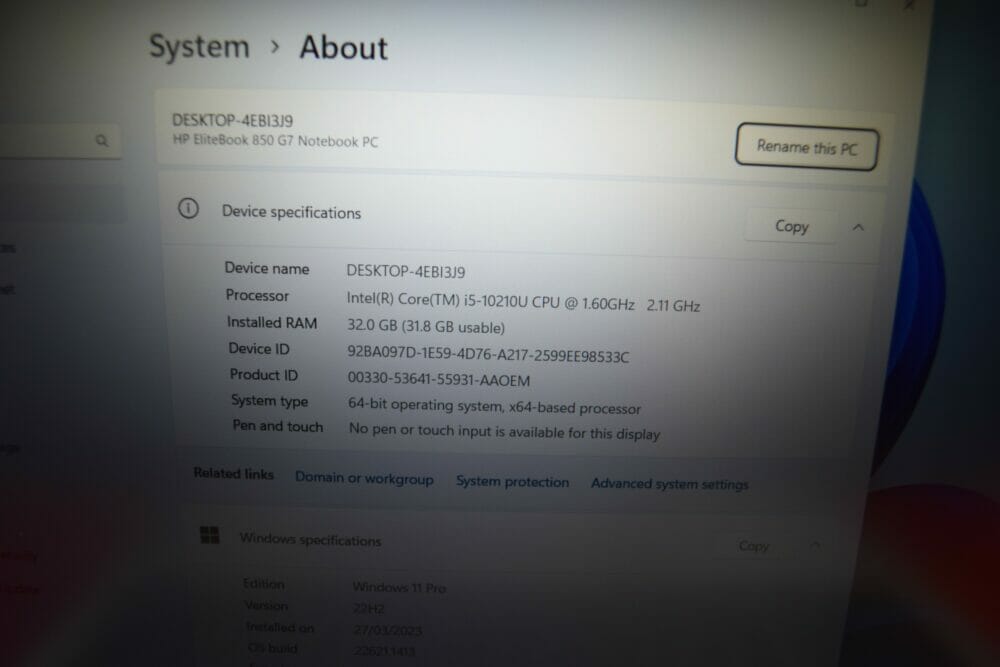
Task: Click the Windows logo icon beside Windows specifications
Action: tap(210, 535)
